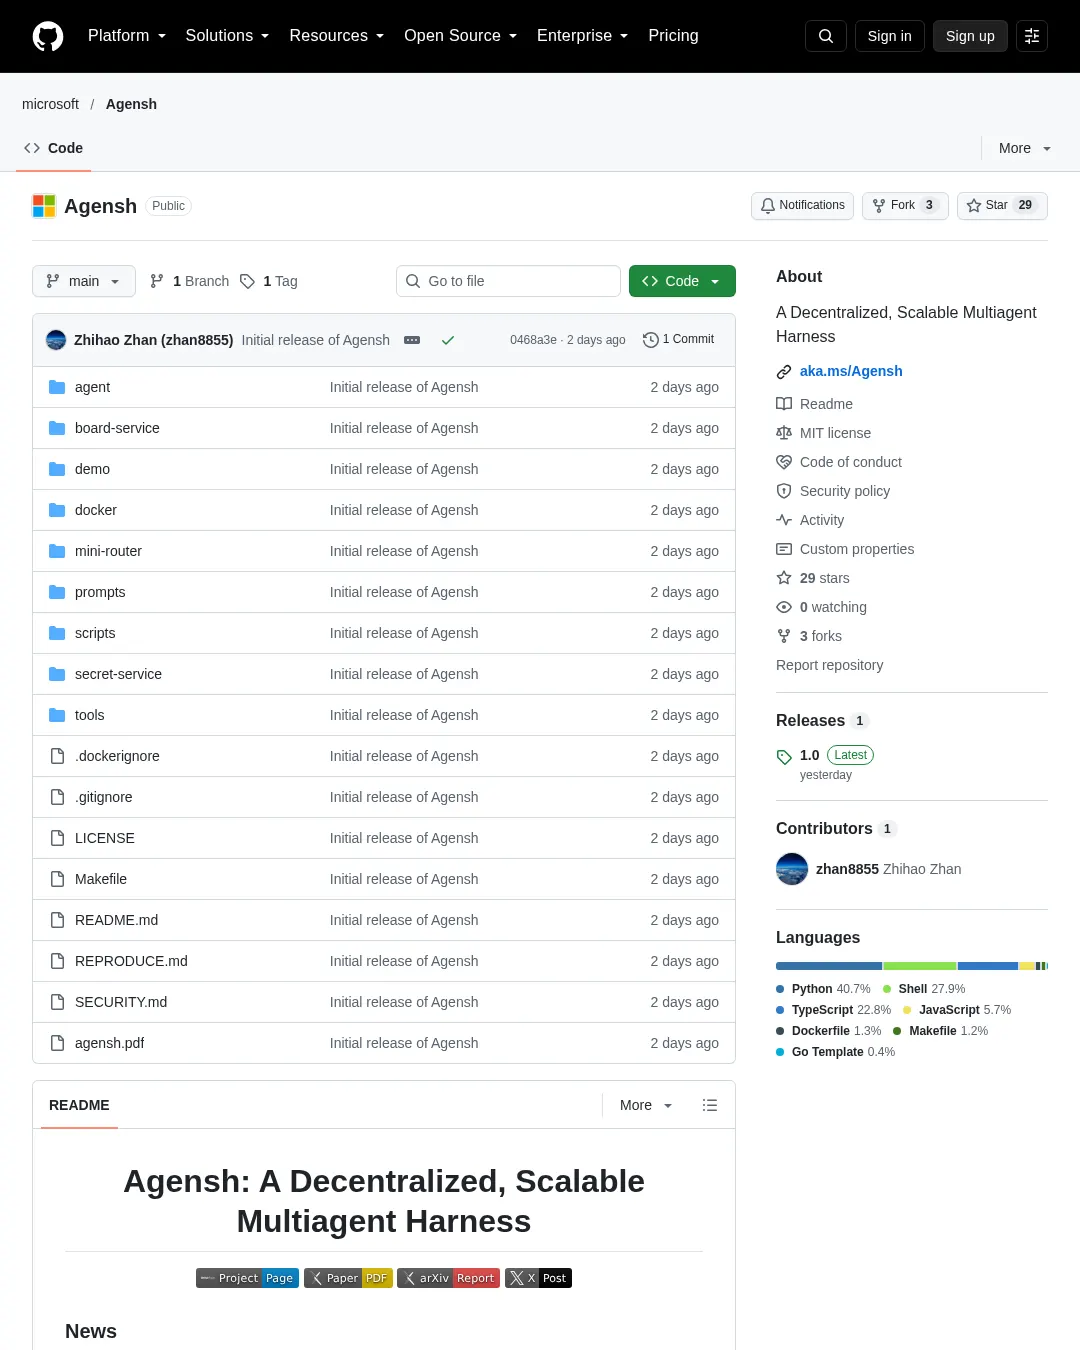Open the arXiv Report badge
1080x1350 pixels.
448,1278
